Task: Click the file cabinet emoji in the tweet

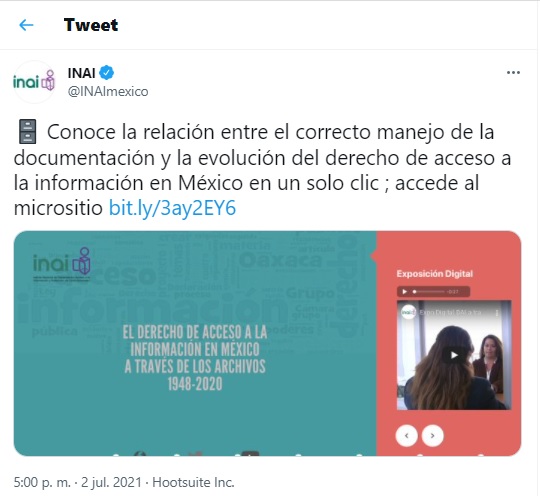Action: click(27, 132)
